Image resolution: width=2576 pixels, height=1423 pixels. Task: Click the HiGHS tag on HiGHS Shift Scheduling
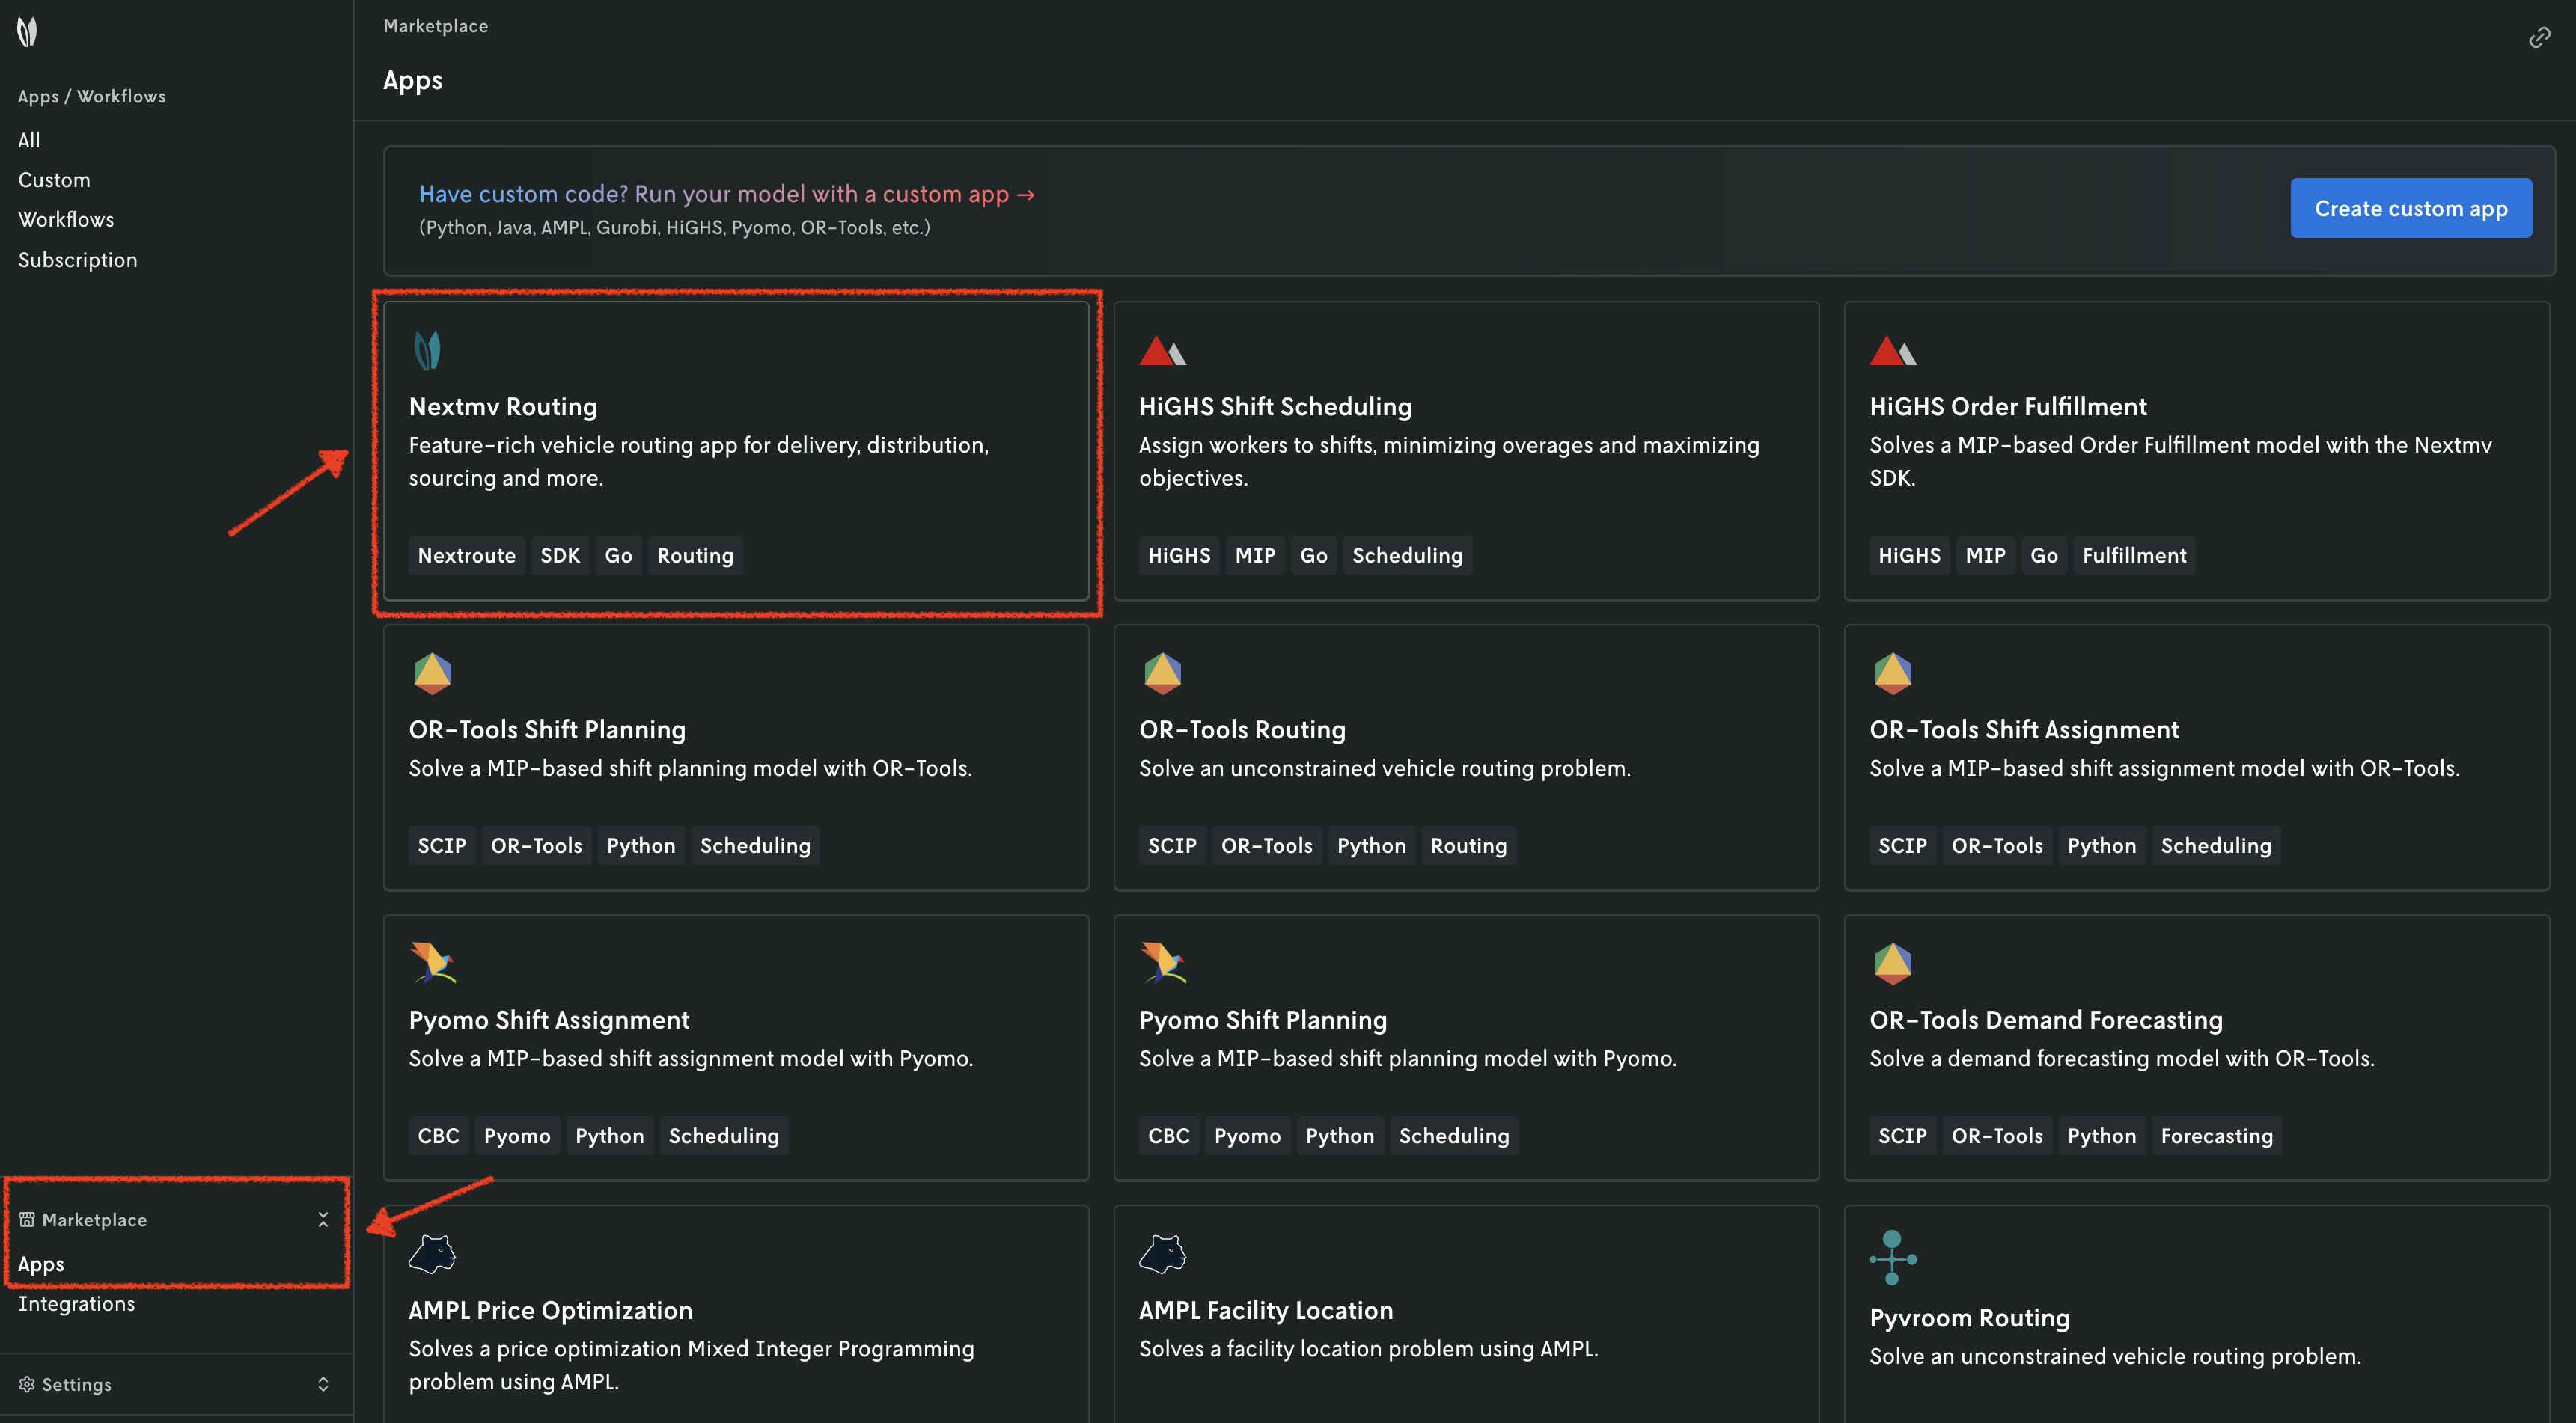click(1179, 555)
